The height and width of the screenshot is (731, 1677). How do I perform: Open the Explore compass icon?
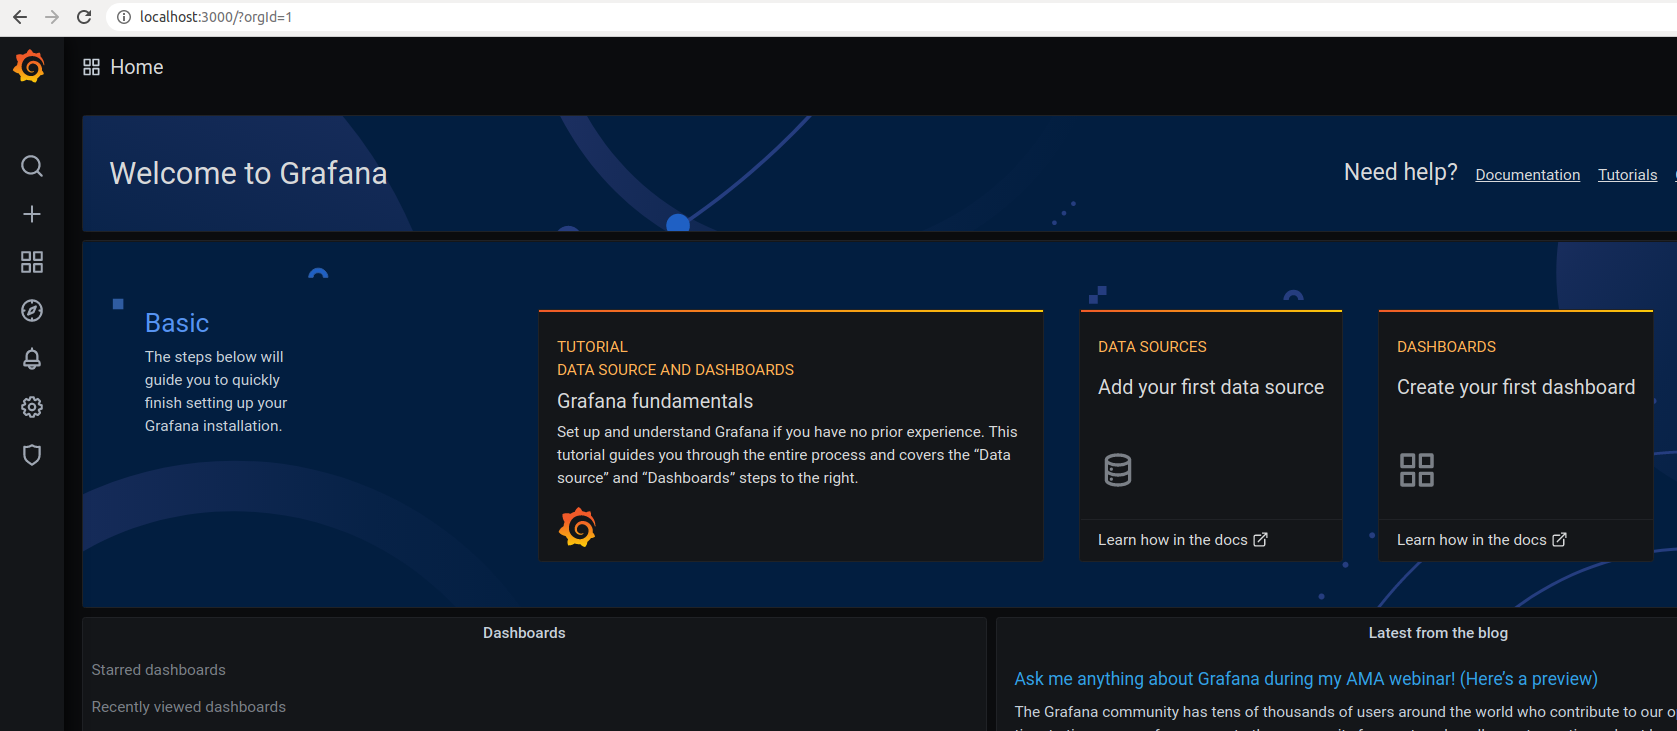tap(32, 310)
